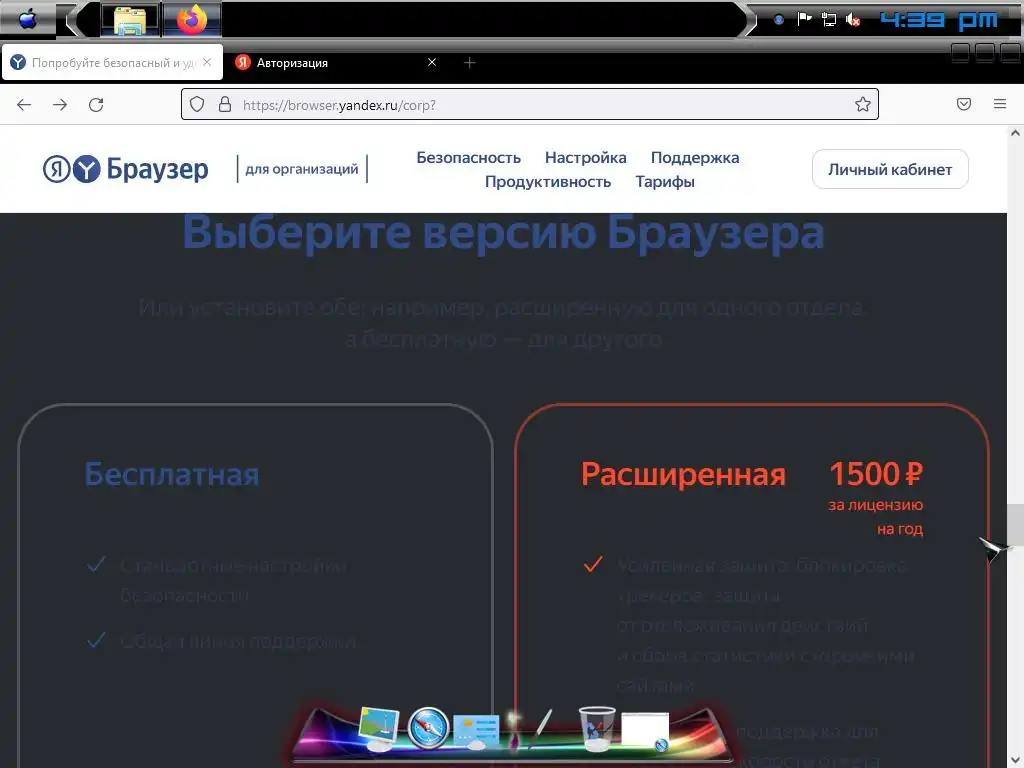Open the browser window dock icon
This screenshot has width=1024, height=768.
tap(645, 730)
